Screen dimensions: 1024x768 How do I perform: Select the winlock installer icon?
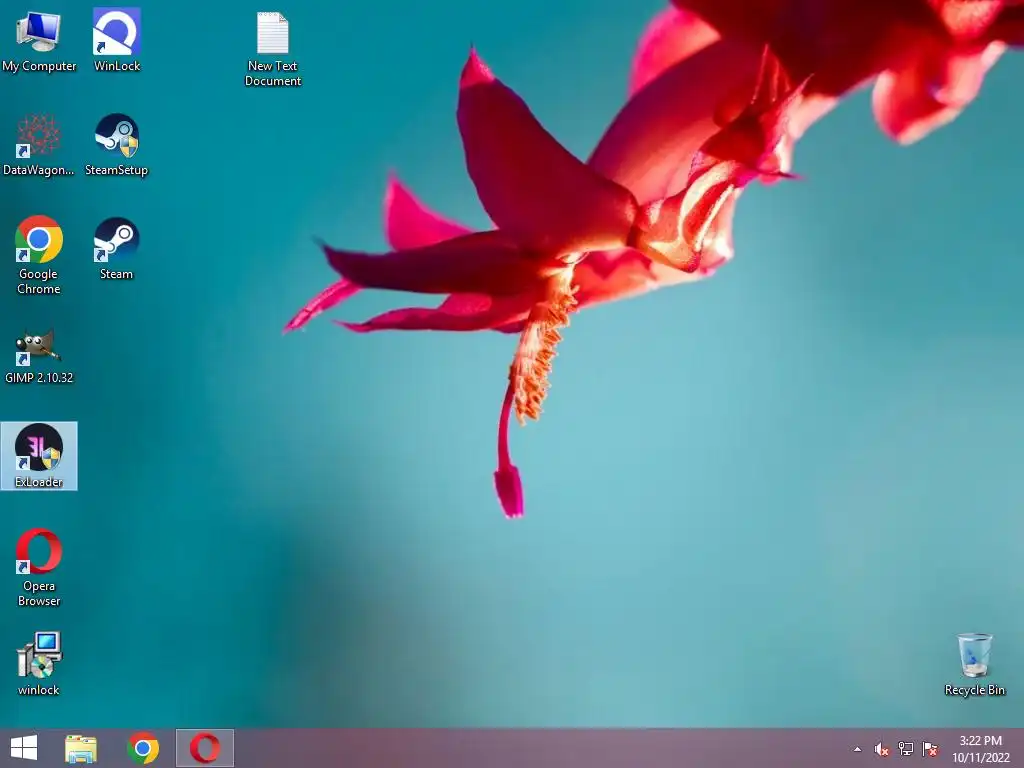(39, 664)
